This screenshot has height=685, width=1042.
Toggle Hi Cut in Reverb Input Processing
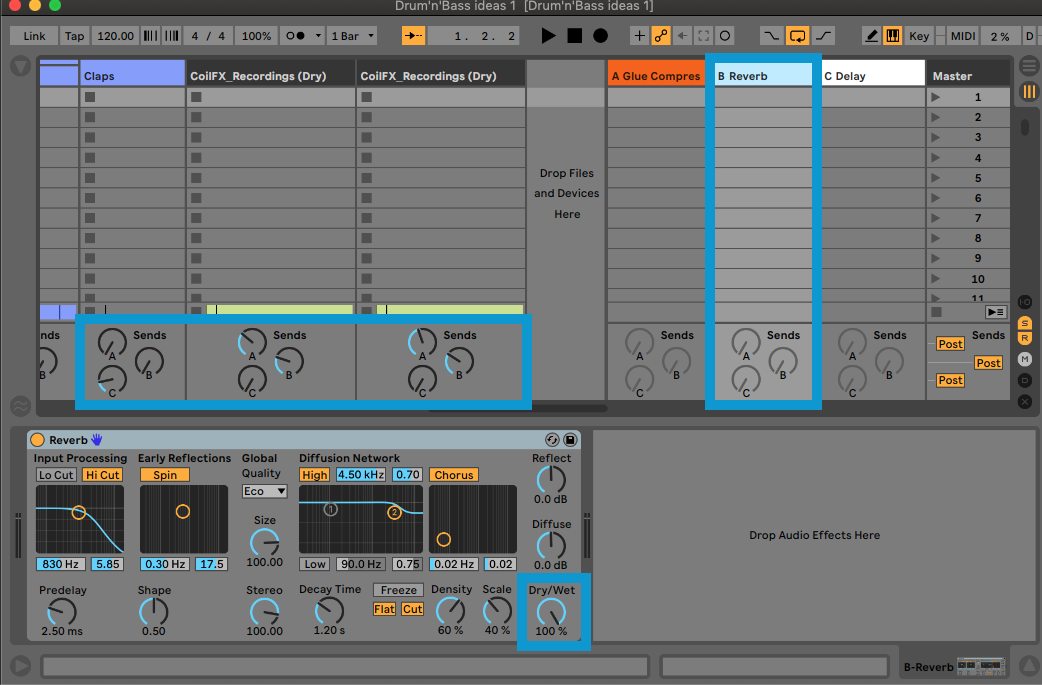click(102, 475)
